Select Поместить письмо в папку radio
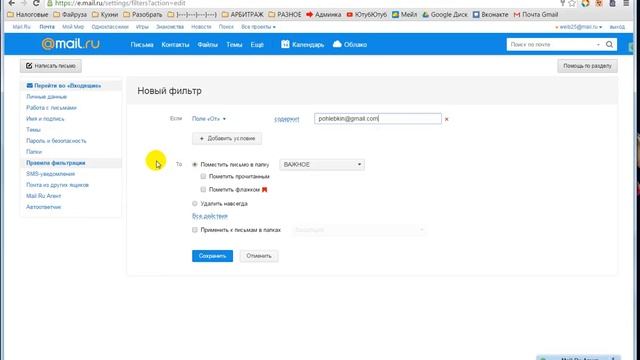Image resolution: width=640 pixels, height=360 pixels. [x=195, y=164]
